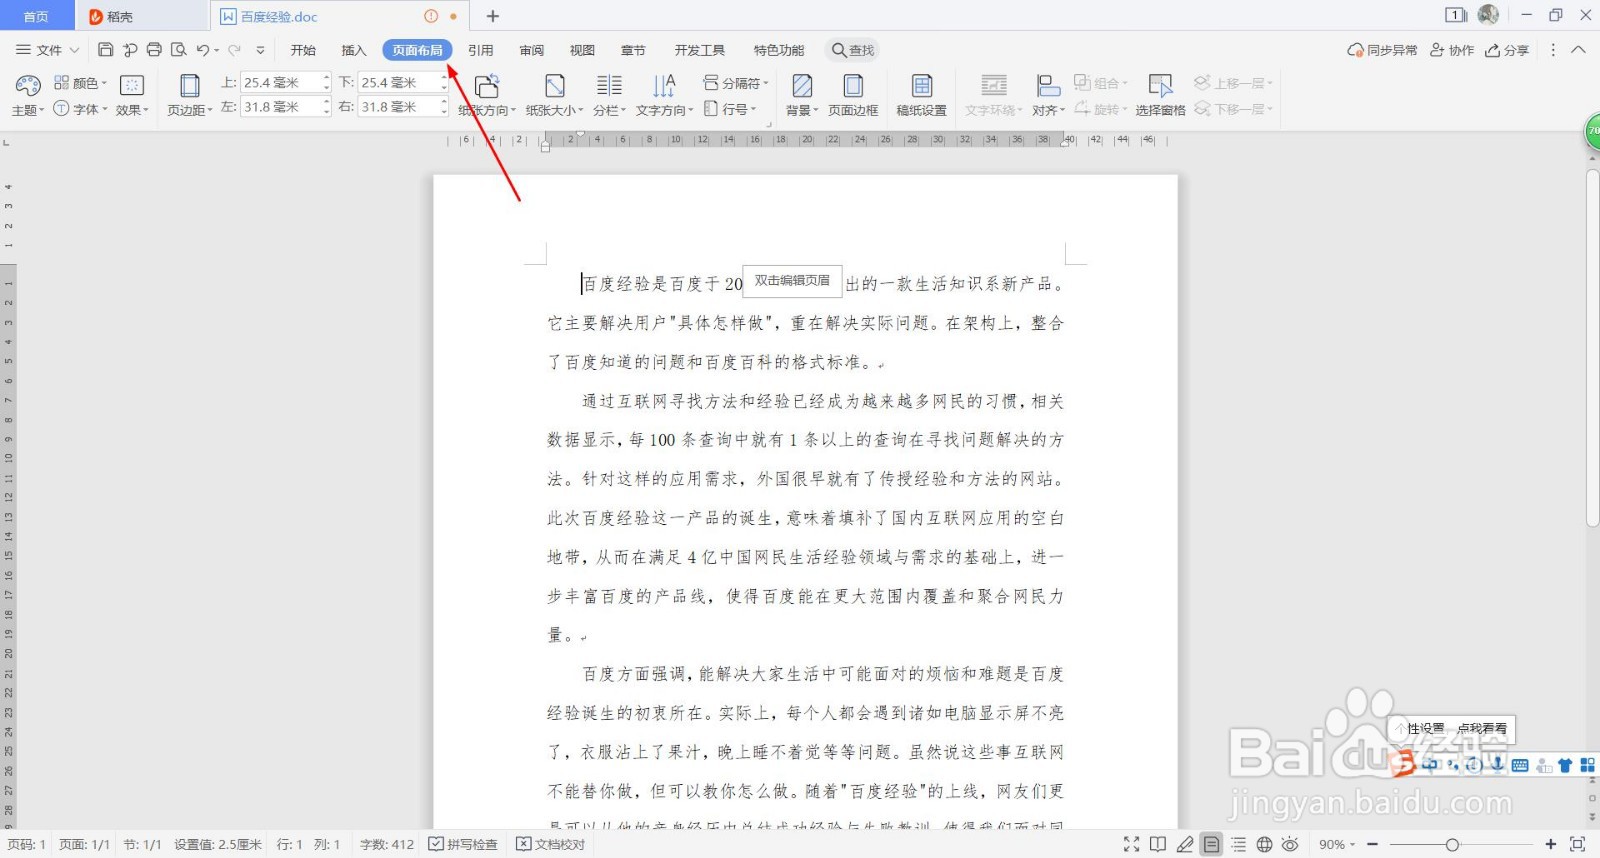Image resolution: width=1600 pixels, height=858 pixels.
Task: Click the top margin 25.4 毫米 field
Action: (280, 83)
